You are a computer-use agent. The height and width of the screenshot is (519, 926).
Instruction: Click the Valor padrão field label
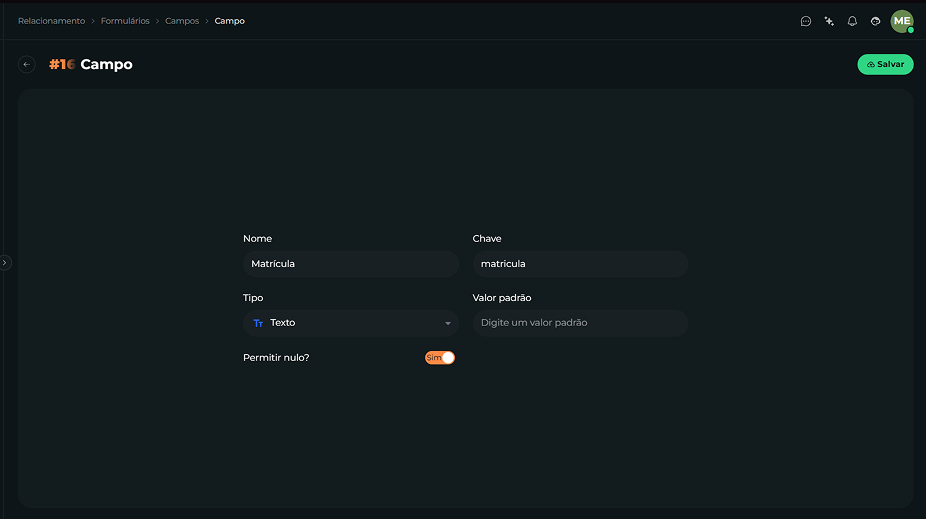tap(502, 298)
